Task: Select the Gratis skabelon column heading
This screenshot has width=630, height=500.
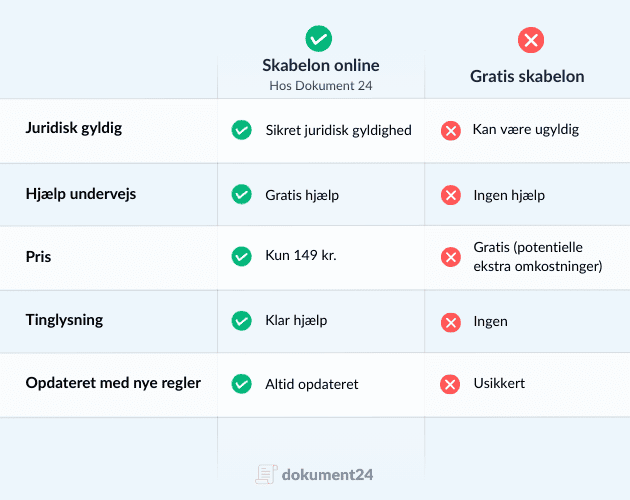Action: pyautogui.click(x=528, y=76)
